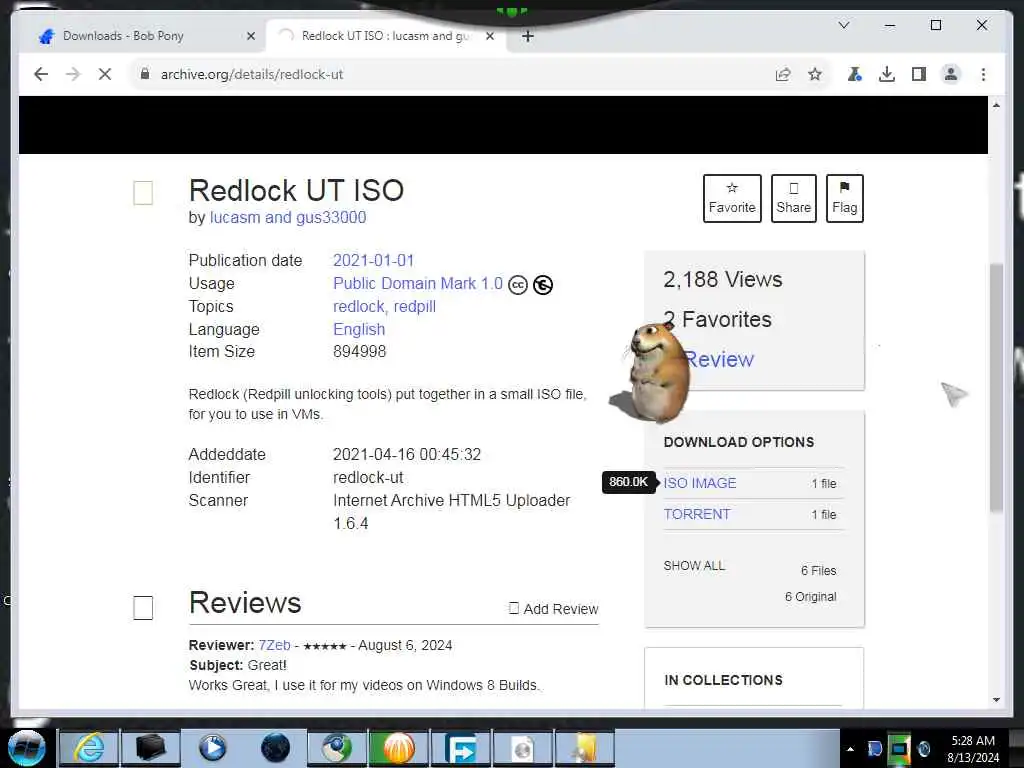Open lucasm and gus33000 author link
Screen dimensions: 1024x768
point(288,217)
